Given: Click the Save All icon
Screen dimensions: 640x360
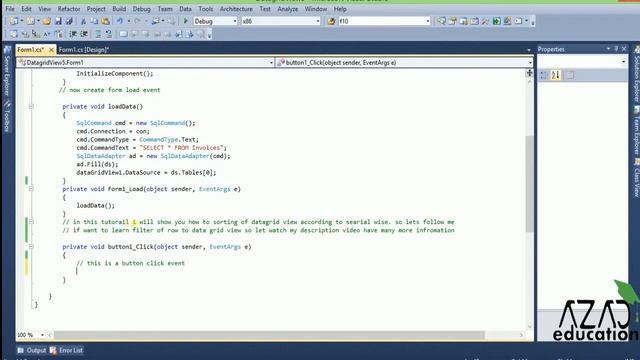Looking at the screenshot, I should [69, 21].
